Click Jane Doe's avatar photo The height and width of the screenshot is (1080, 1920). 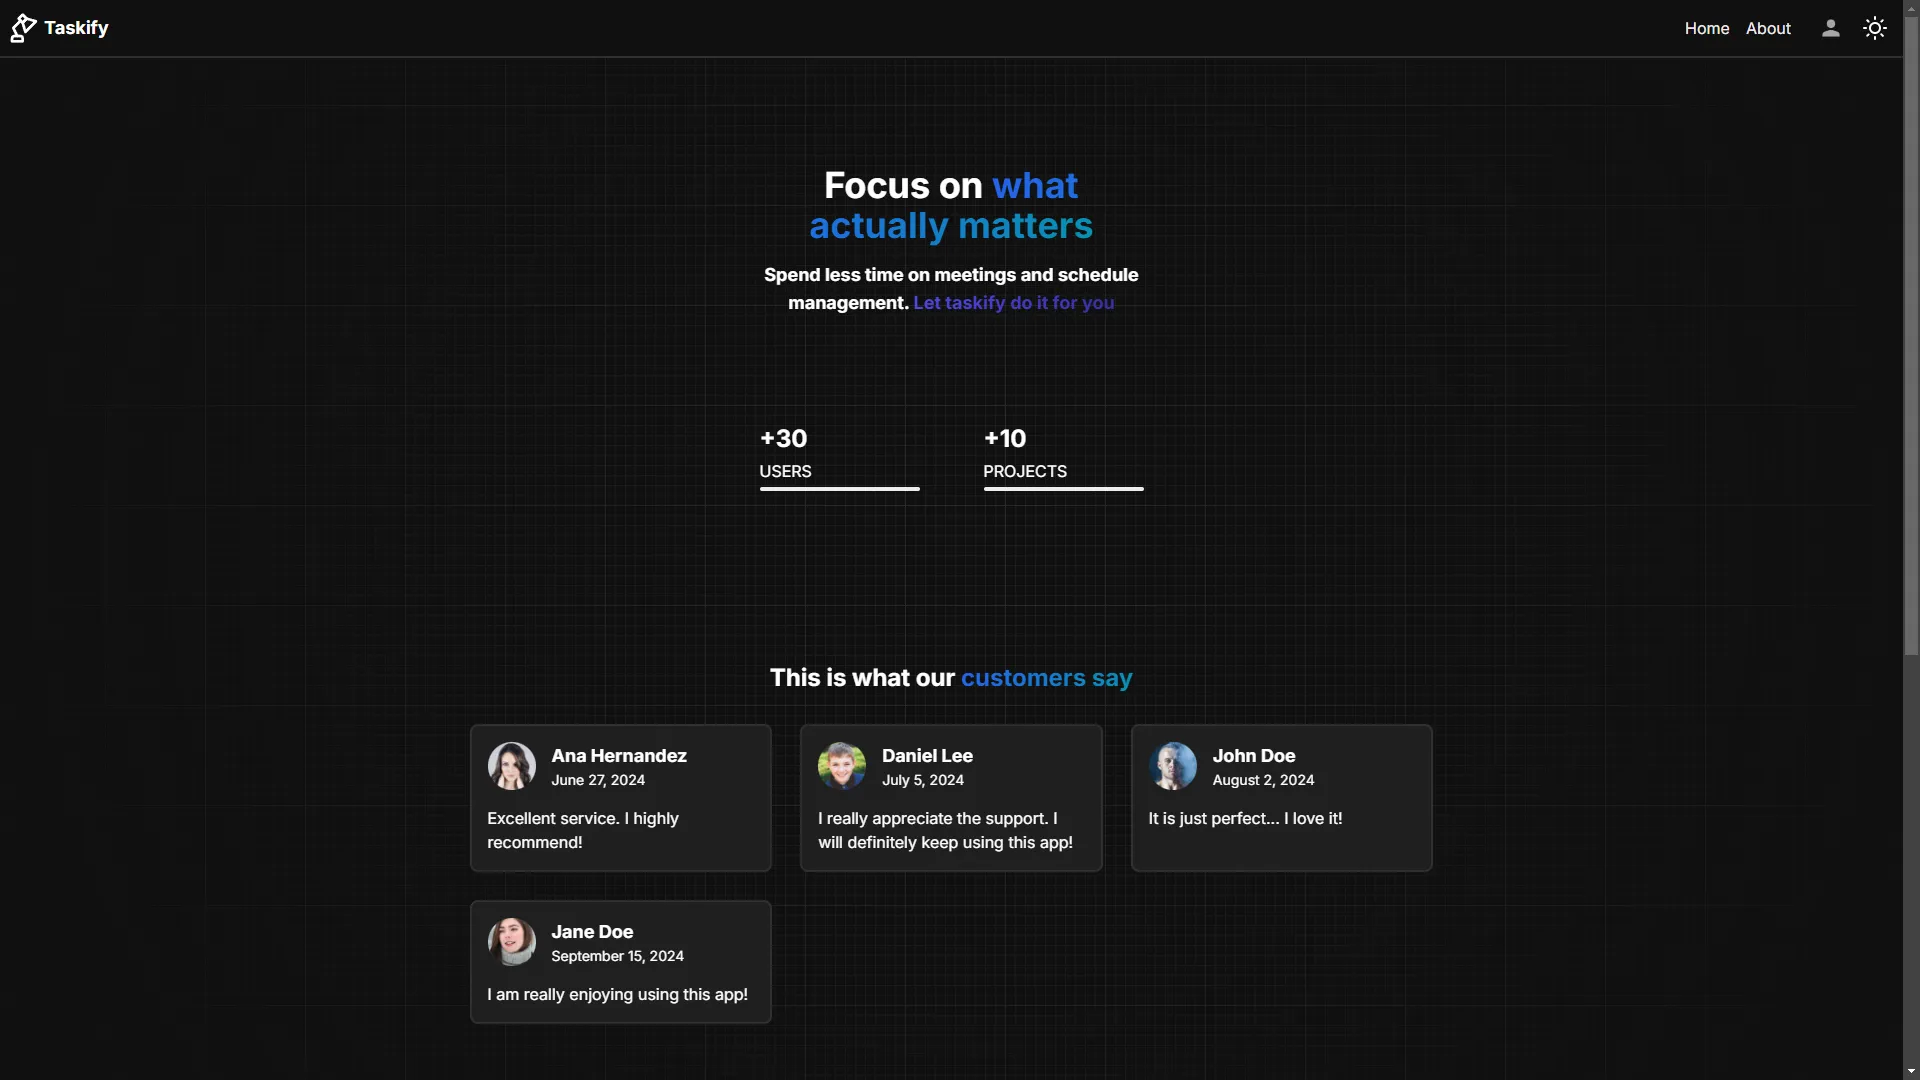click(x=511, y=942)
